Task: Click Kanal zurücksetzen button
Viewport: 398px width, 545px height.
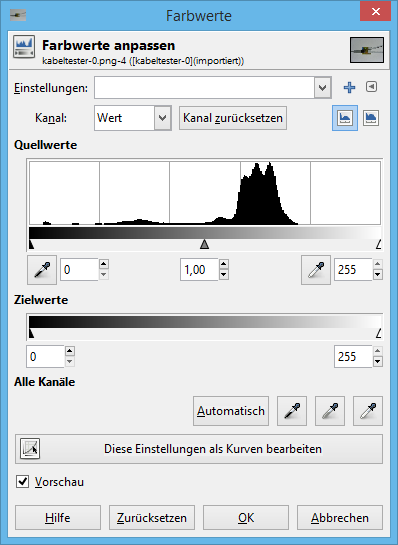Action: coord(233,118)
